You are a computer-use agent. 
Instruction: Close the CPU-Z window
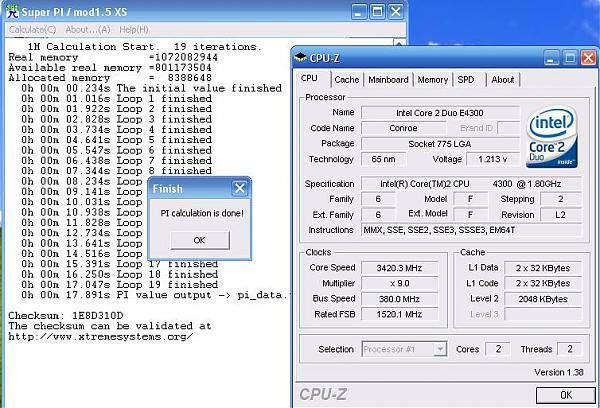click(589, 58)
